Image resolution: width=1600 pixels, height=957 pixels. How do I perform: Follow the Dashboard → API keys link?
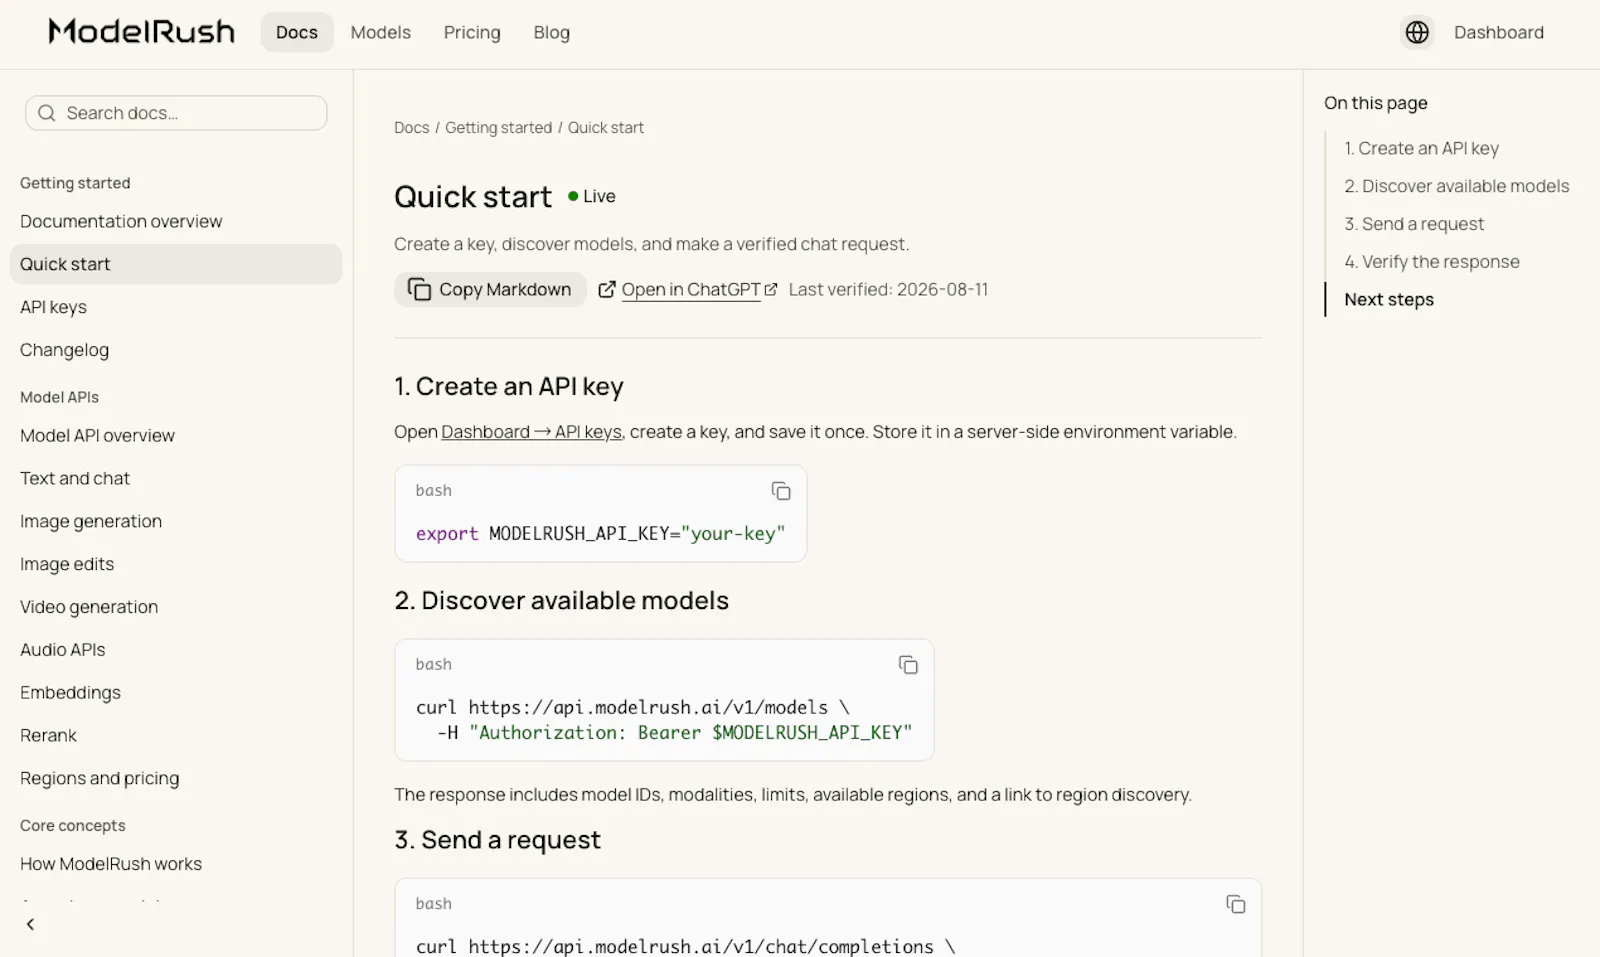tap(531, 432)
